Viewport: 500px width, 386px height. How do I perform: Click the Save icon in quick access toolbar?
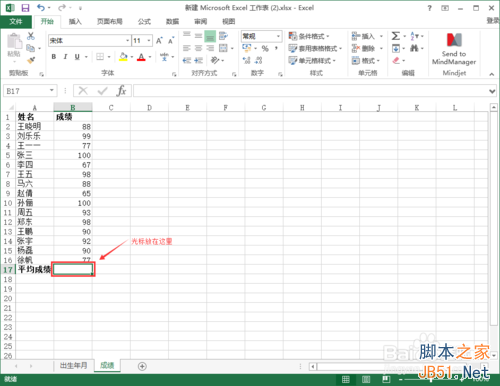coord(25,7)
